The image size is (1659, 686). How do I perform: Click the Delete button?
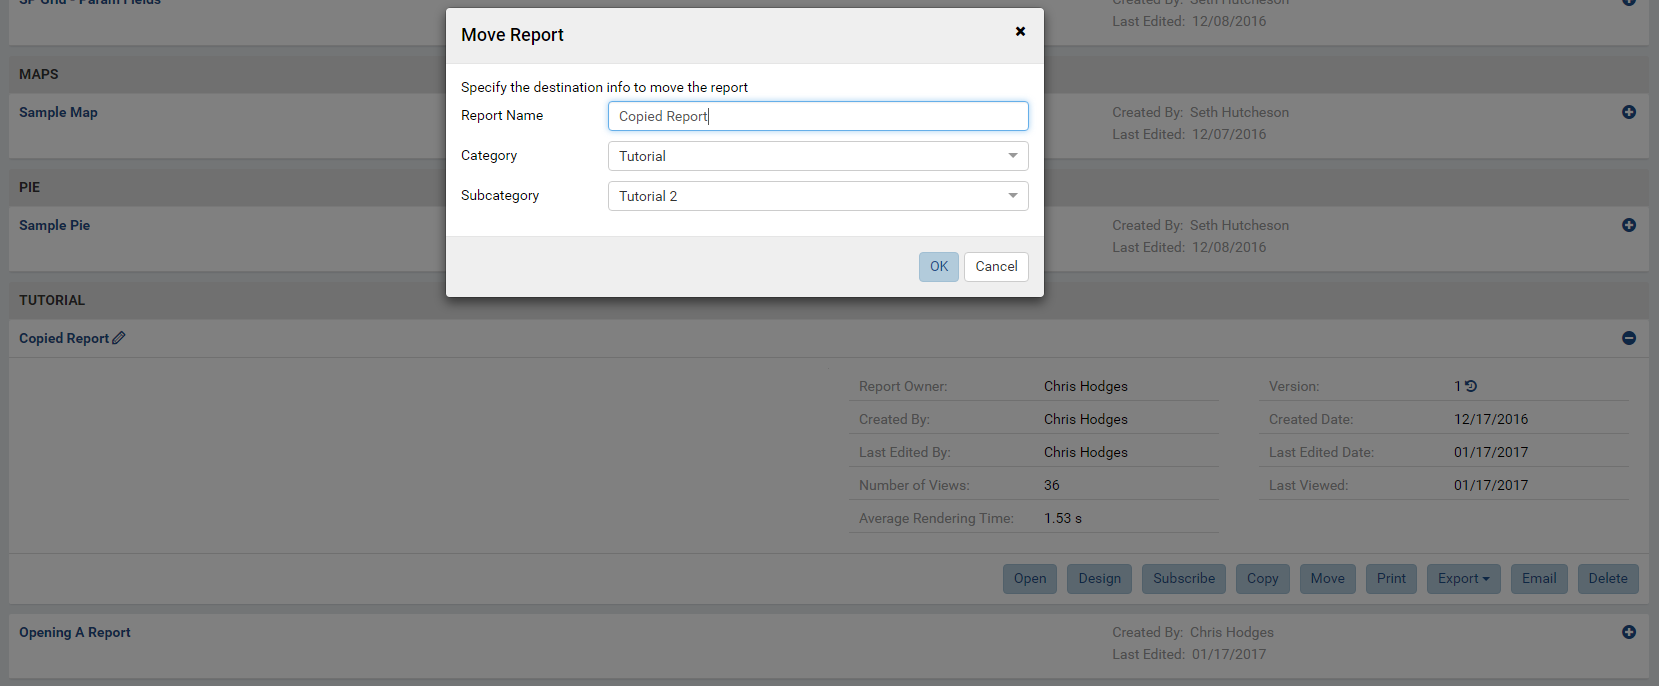[1608, 579]
